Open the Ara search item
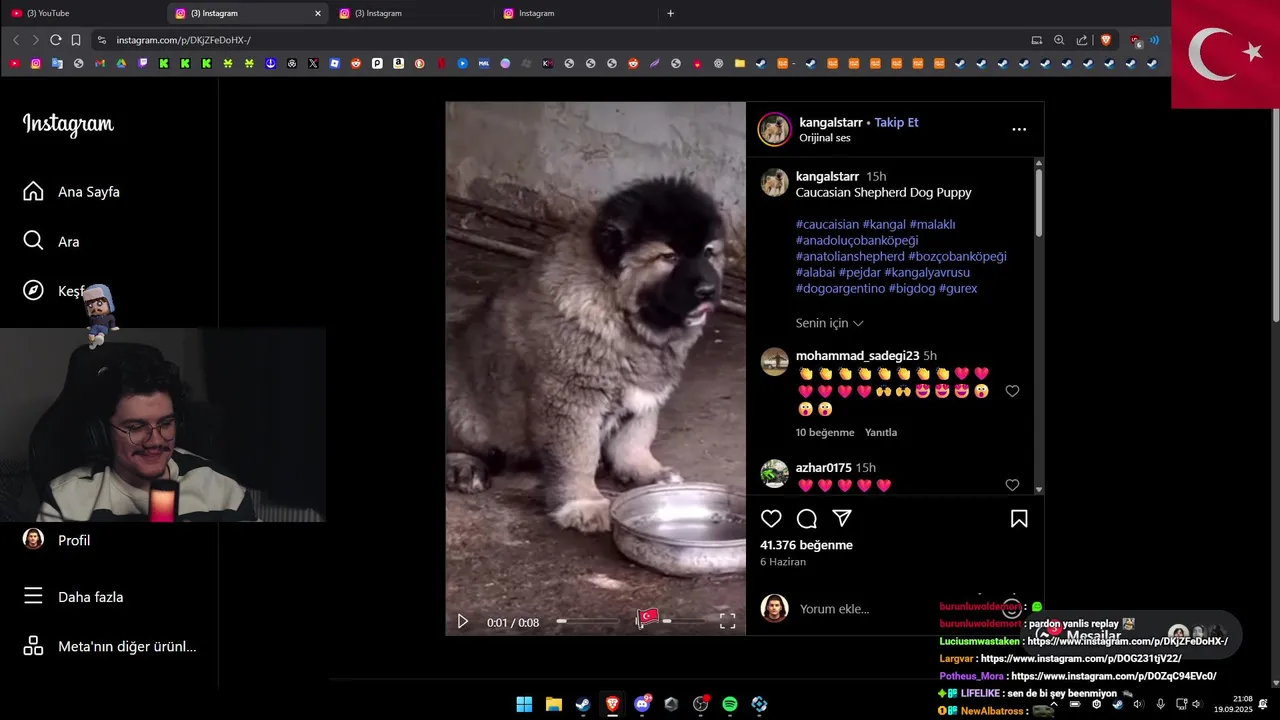The width and height of the screenshot is (1280, 720). [x=51, y=241]
